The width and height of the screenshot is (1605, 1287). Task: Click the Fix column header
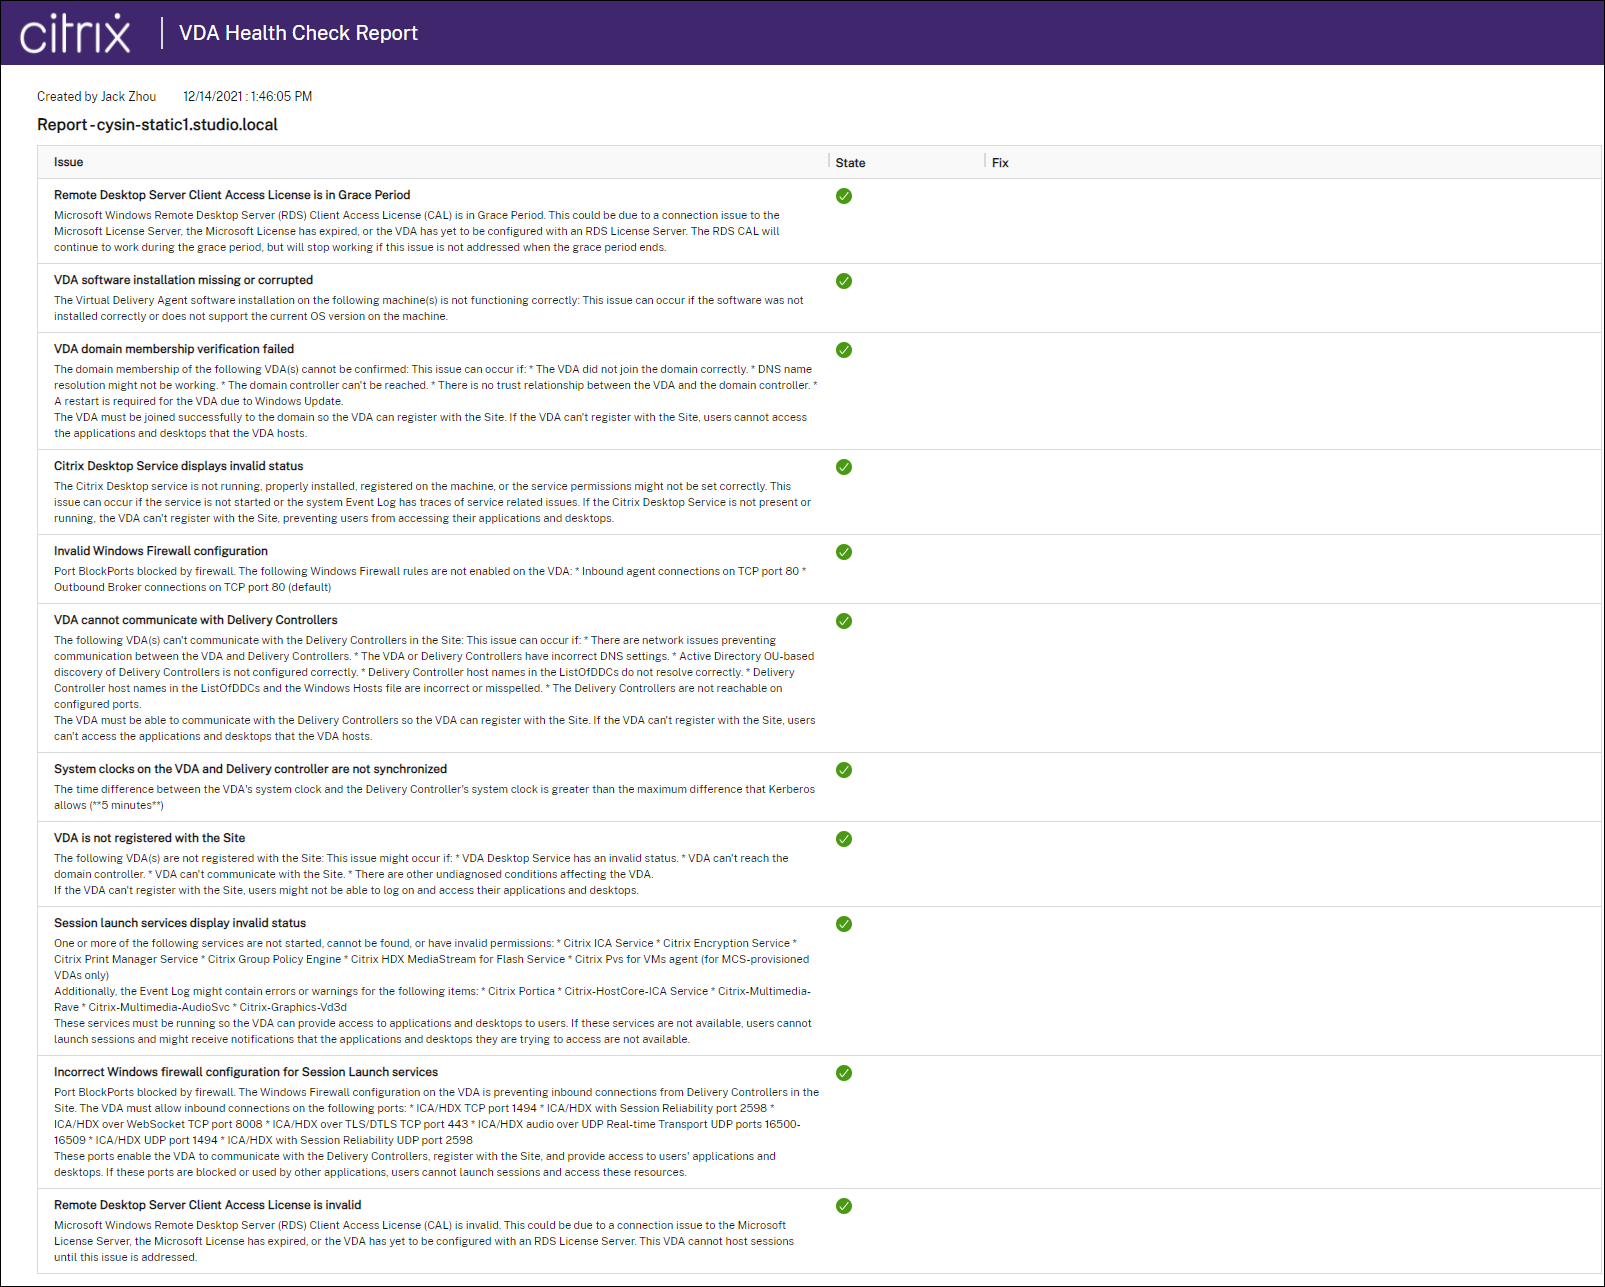[x=1000, y=163]
